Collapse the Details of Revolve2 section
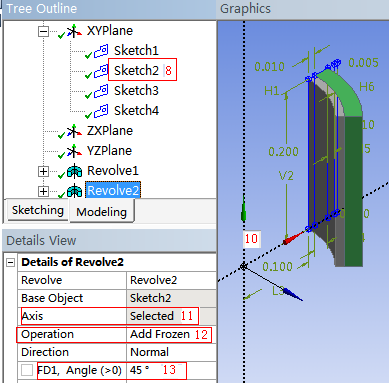Screen dimensions: 389x383 click(x=11, y=262)
